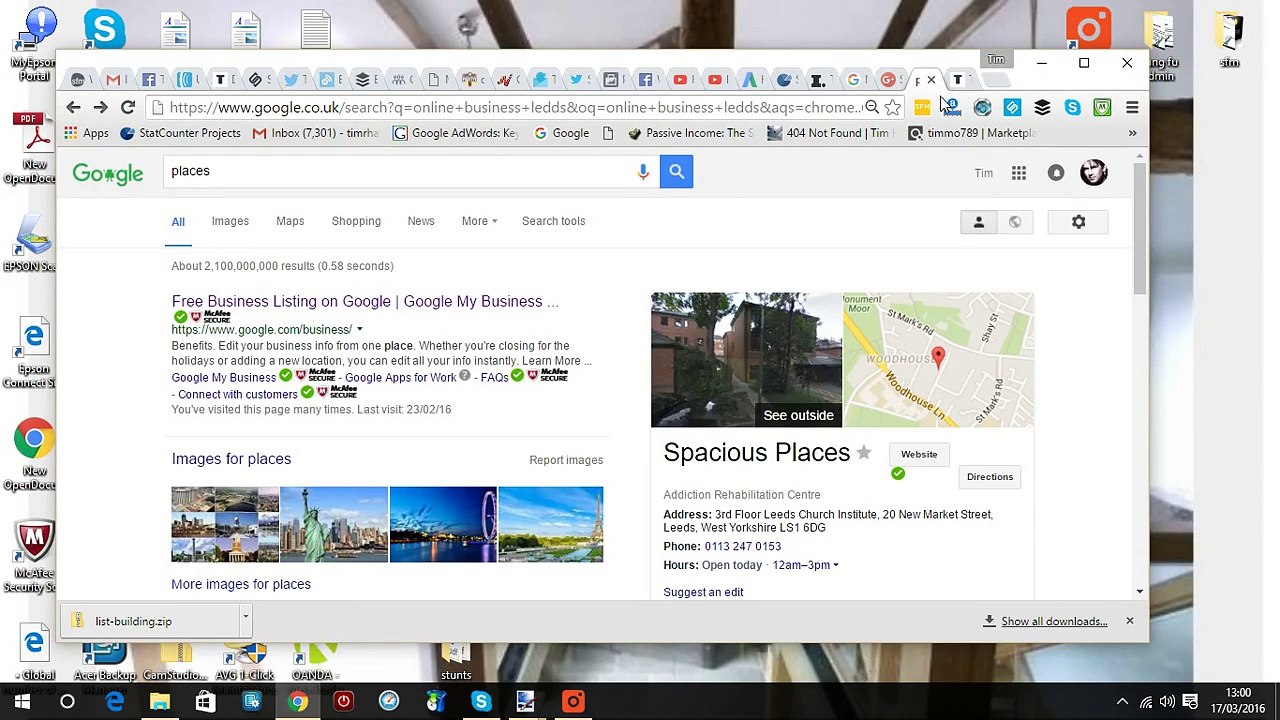Switch to the News tab

421,221
